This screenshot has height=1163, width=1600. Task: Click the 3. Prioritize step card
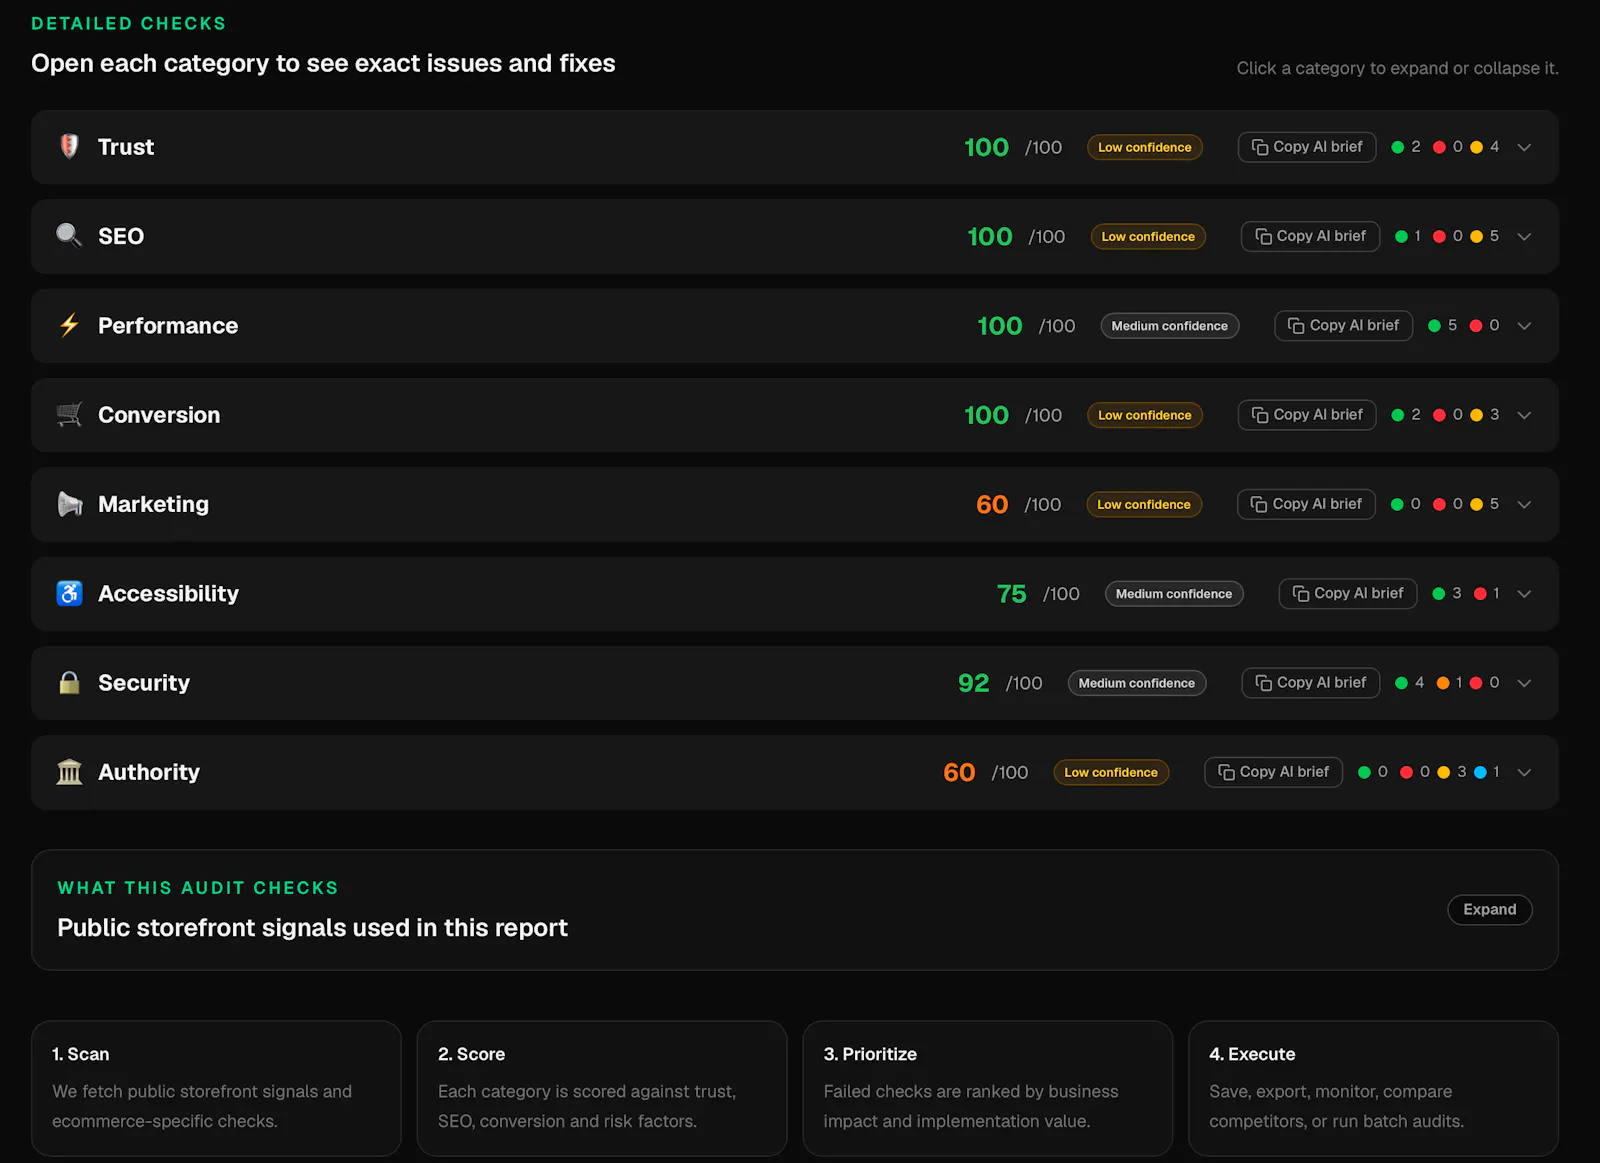988,1088
